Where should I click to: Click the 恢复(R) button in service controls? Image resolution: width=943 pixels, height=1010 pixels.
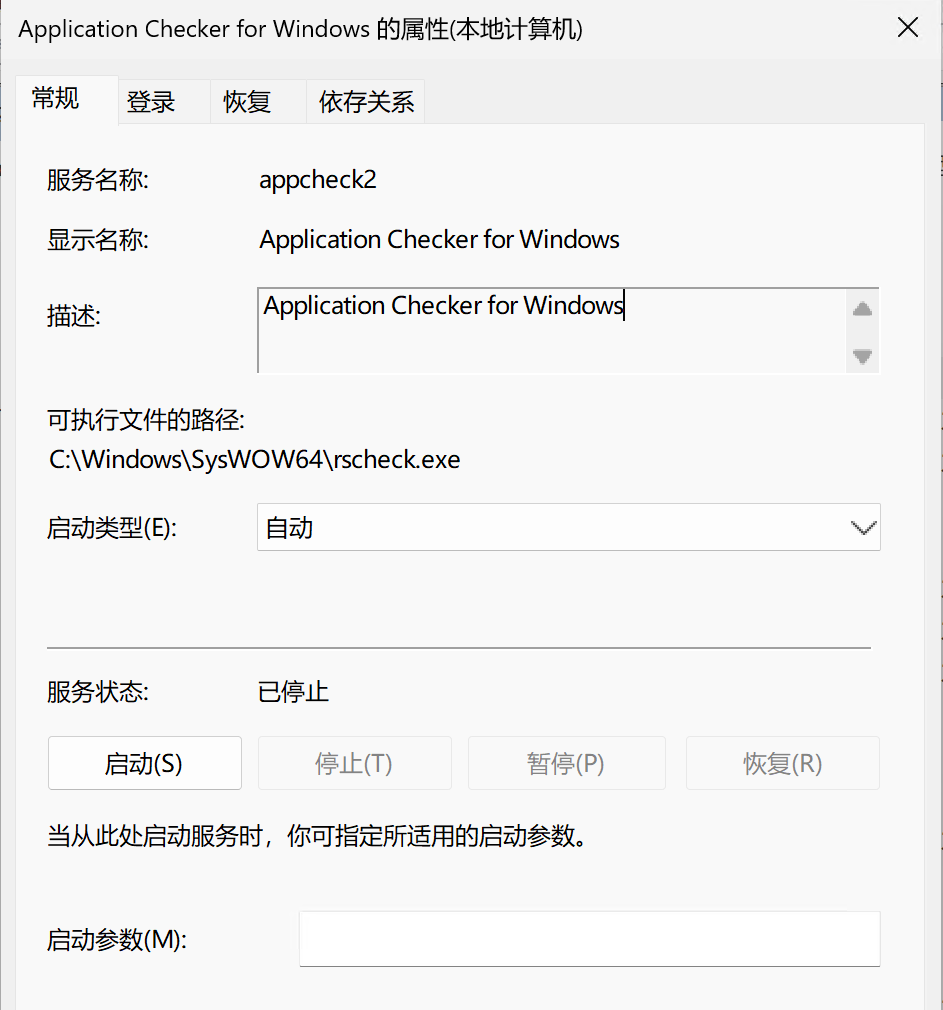point(782,764)
